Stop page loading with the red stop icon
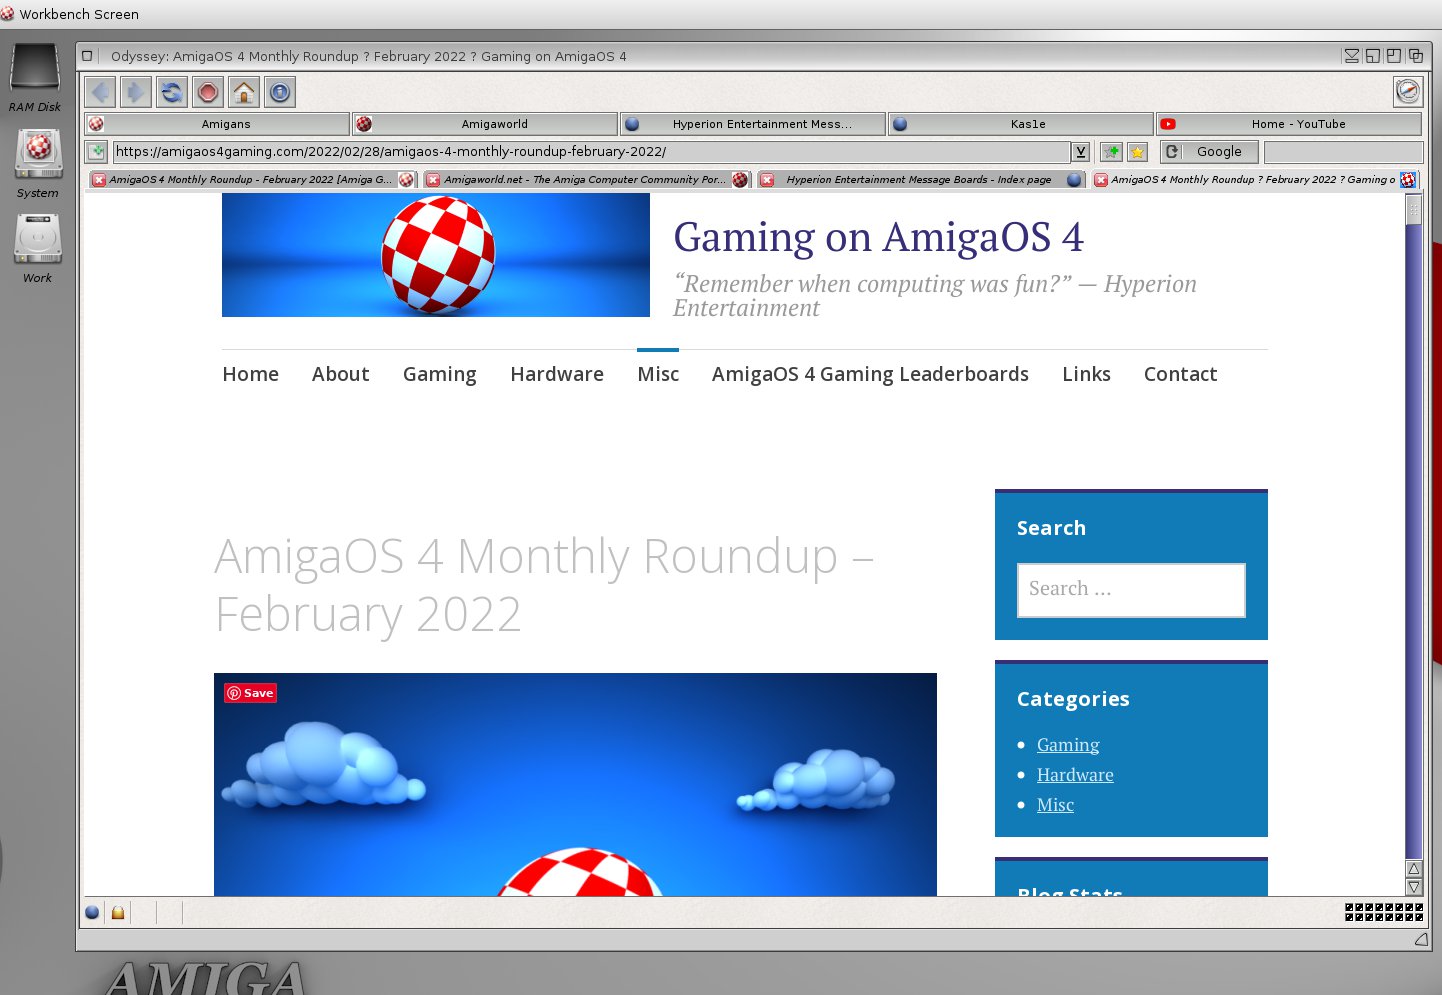 [208, 93]
